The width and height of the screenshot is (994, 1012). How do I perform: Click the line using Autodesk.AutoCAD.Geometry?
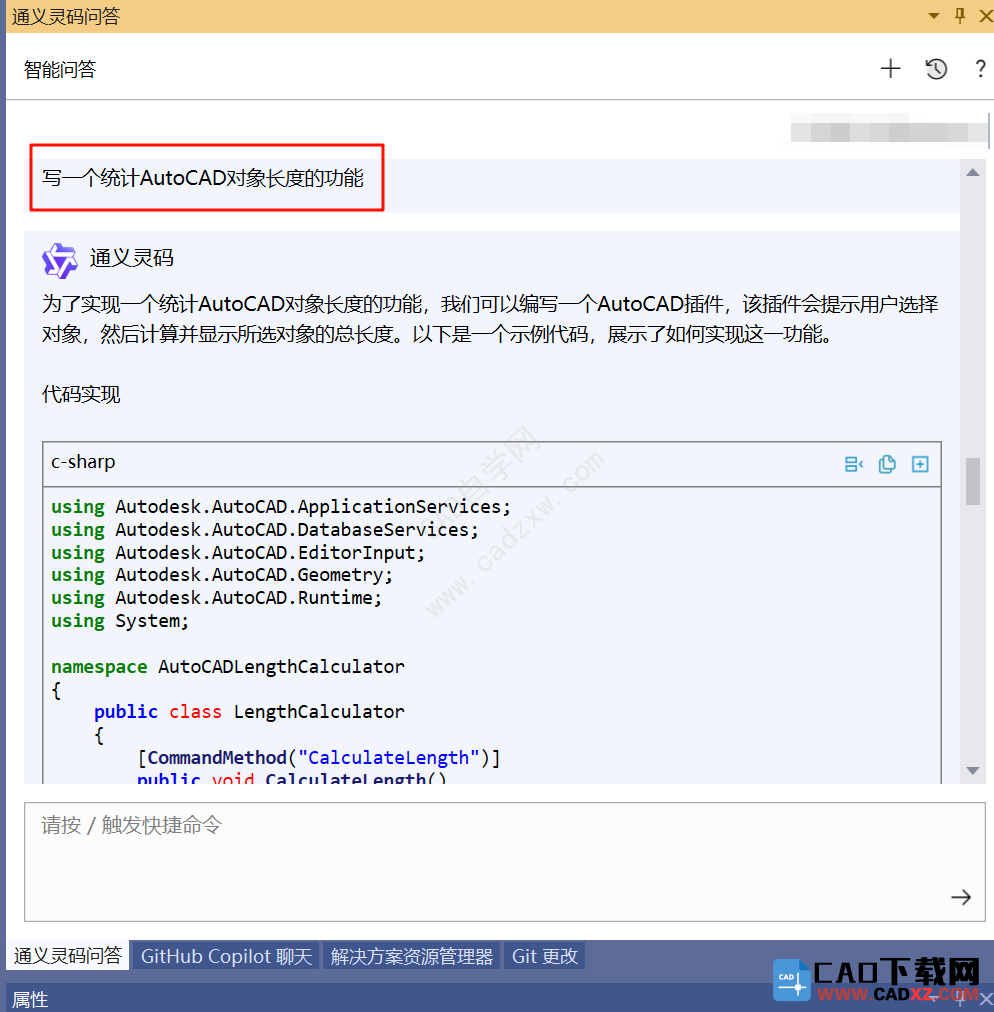click(x=222, y=575)
